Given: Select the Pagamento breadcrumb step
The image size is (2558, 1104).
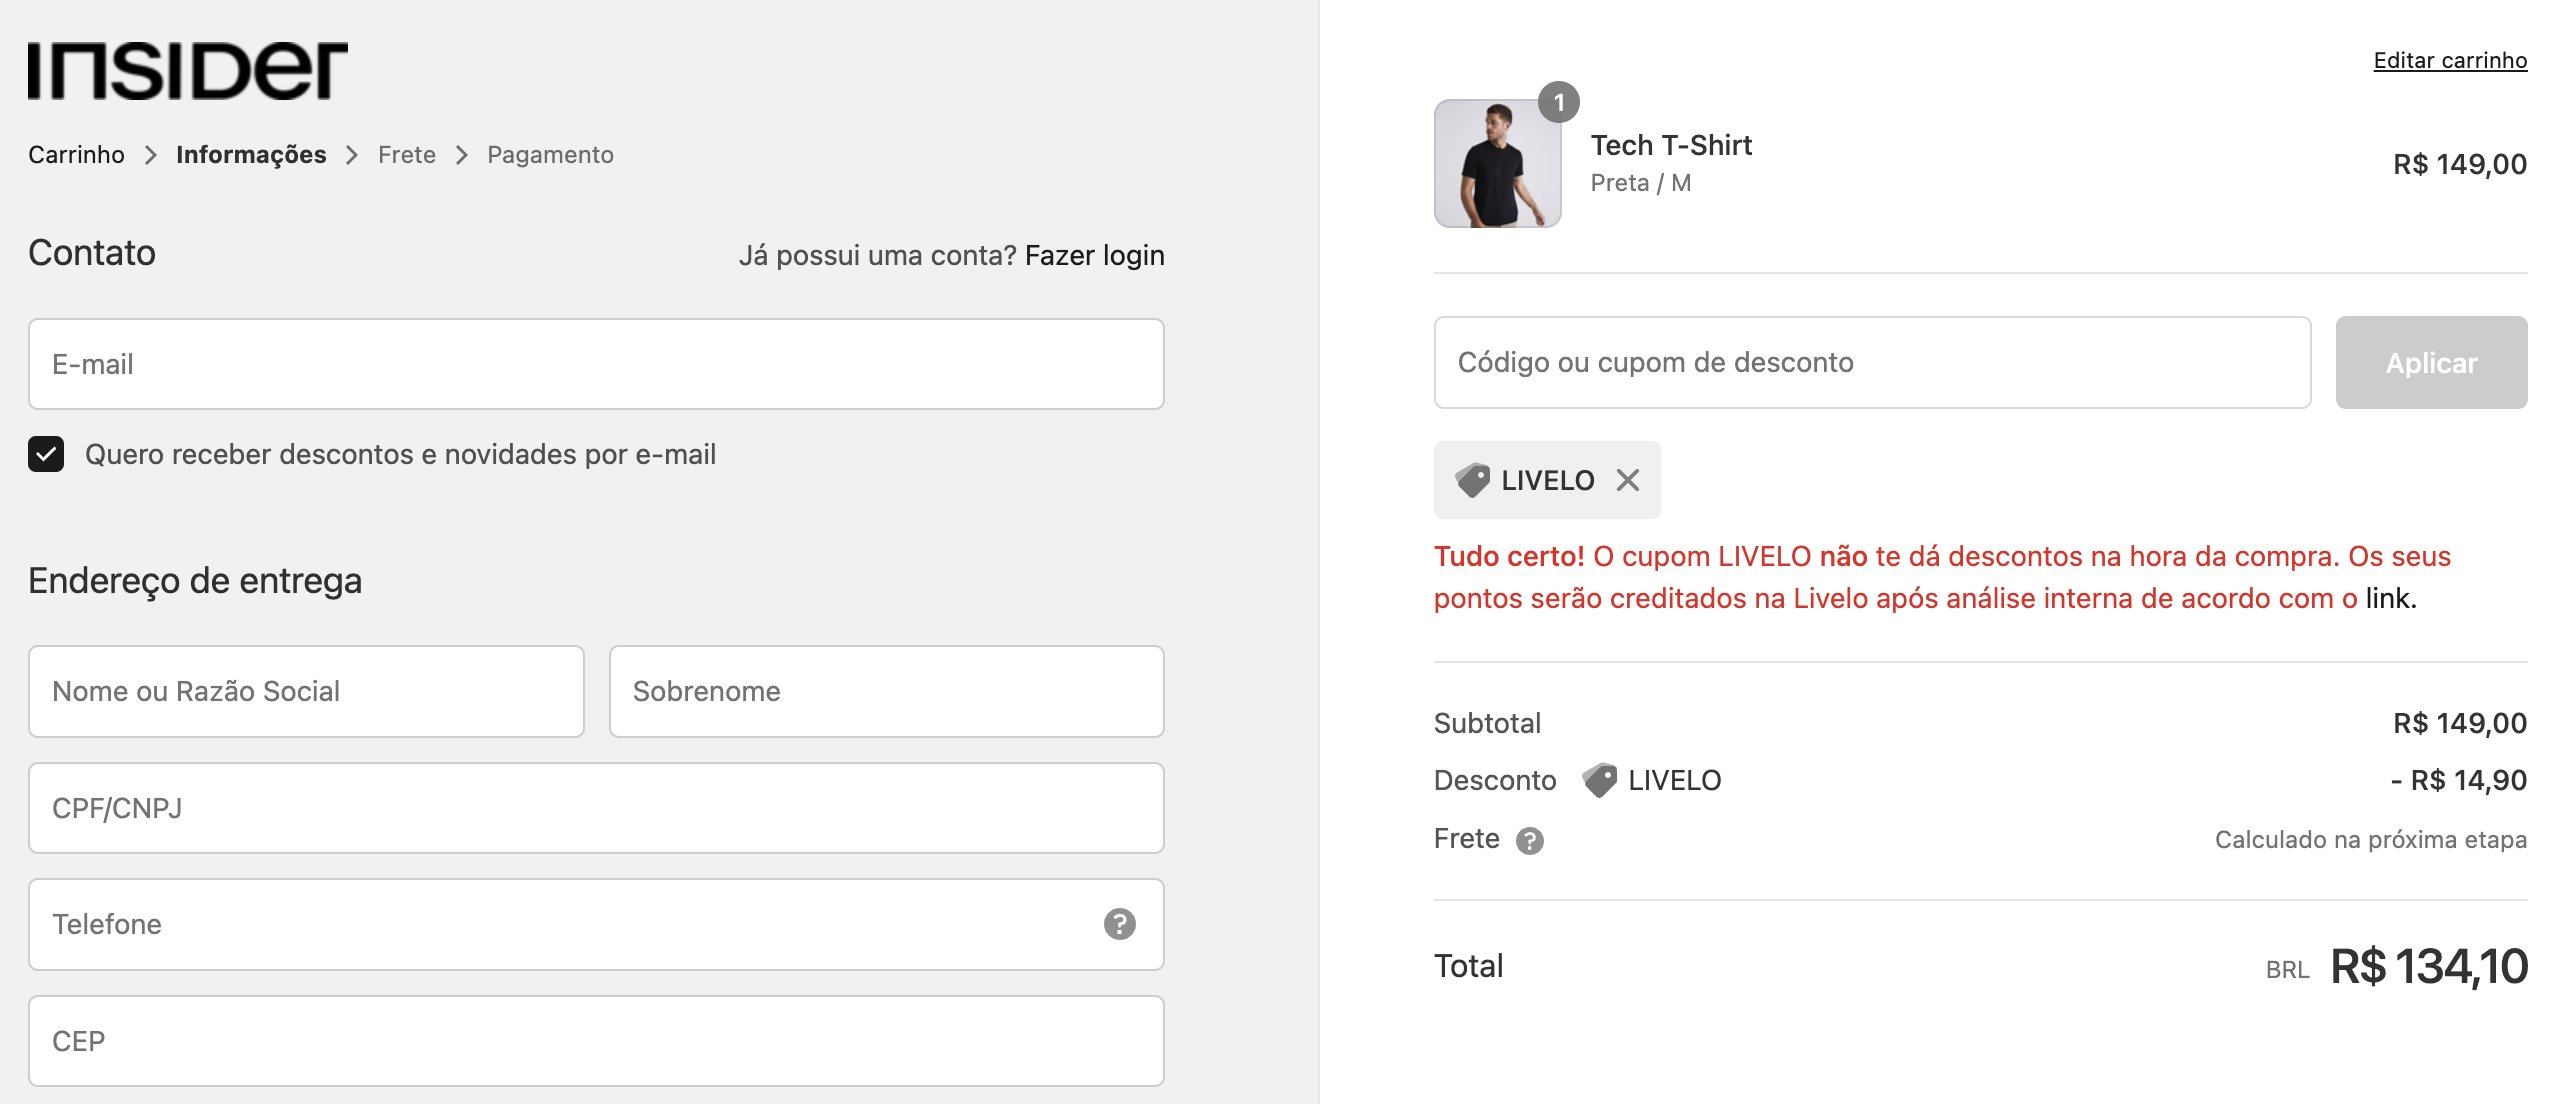Looking at the screenshot, I should click(x=550, y=155).
